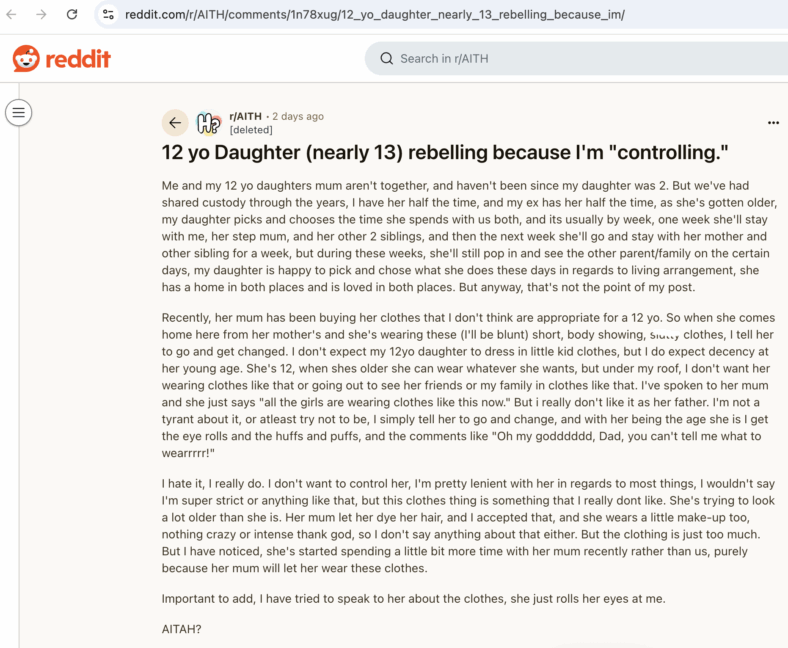Click the post title about 12 yo Daughter
Viewport: 788px width, 648px height.
pos(445,152)
